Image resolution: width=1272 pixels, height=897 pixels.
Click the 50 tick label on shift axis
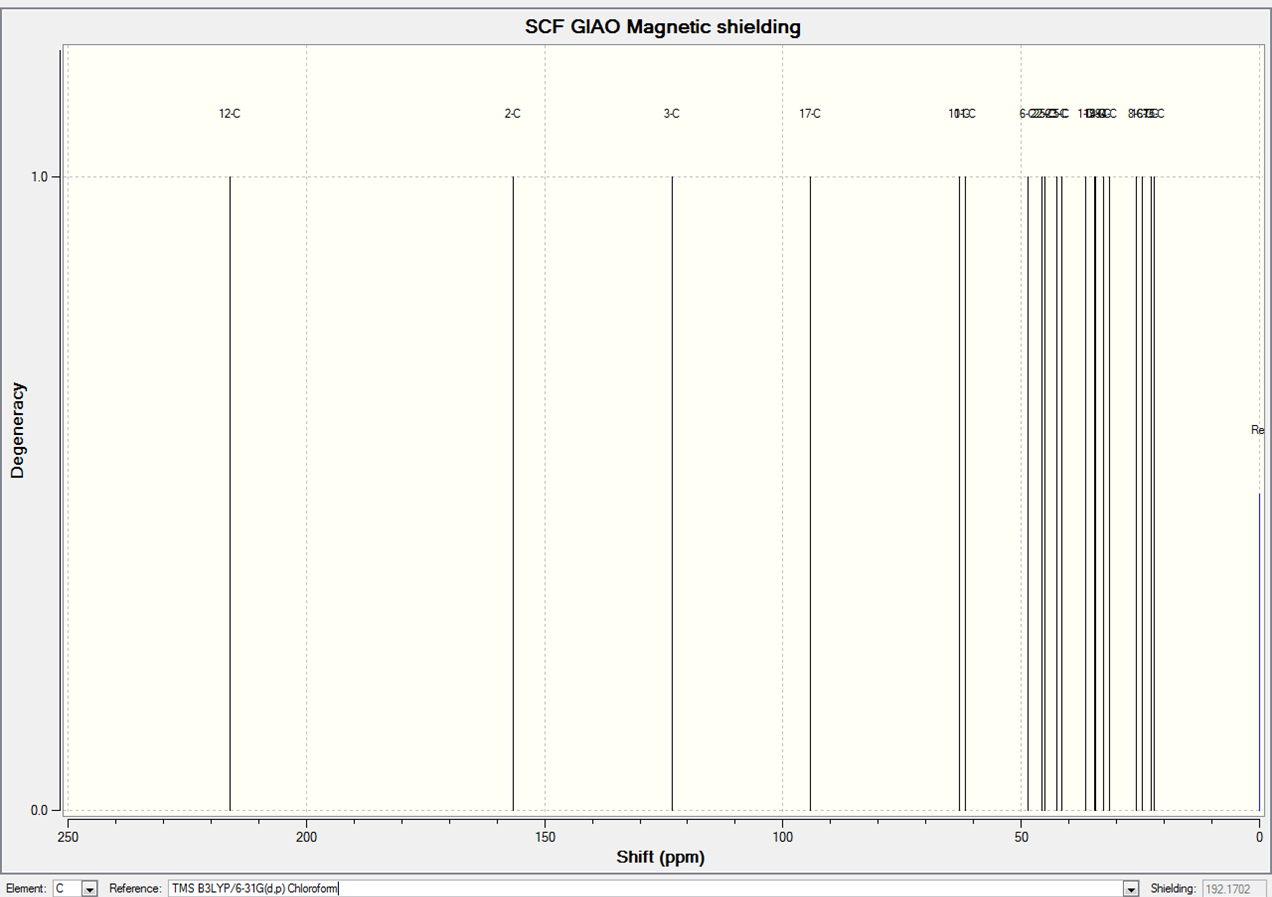1021,837
